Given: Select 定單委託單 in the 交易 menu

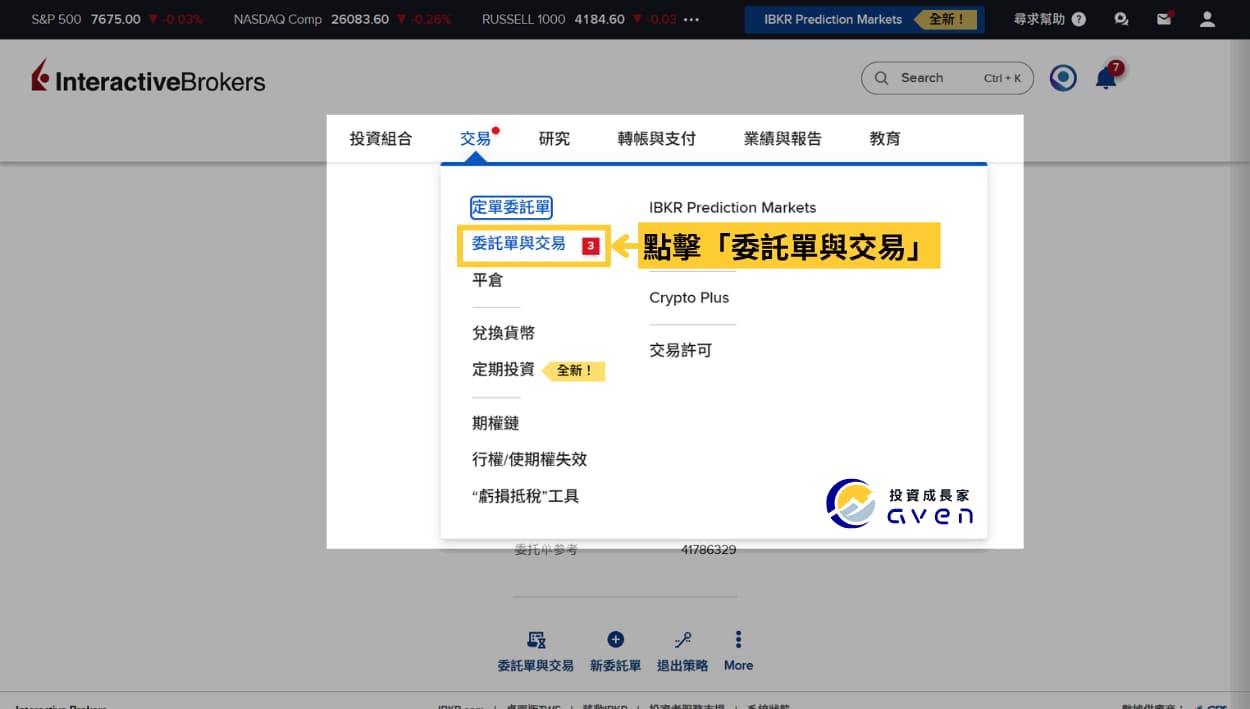Looking at the screenshot, I should [x=511, y=207].
